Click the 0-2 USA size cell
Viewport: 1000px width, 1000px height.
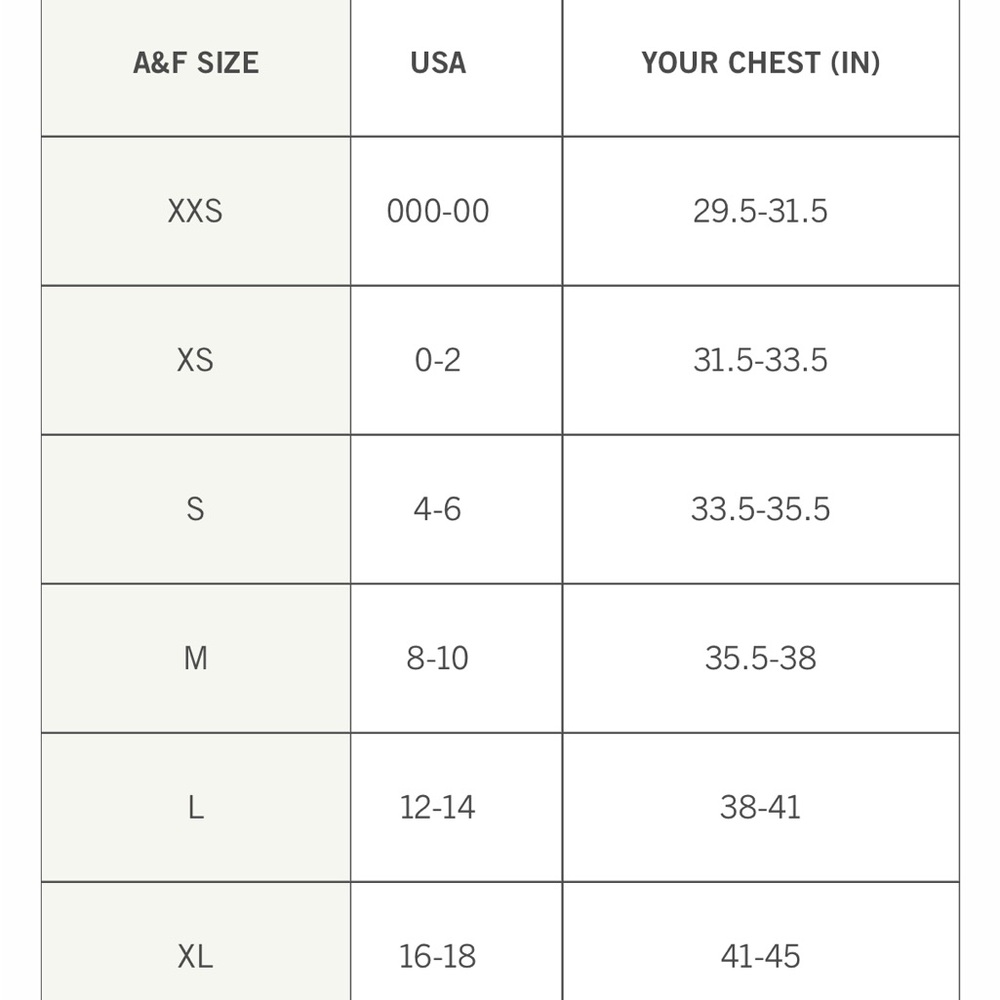click(x=438, y=360)
